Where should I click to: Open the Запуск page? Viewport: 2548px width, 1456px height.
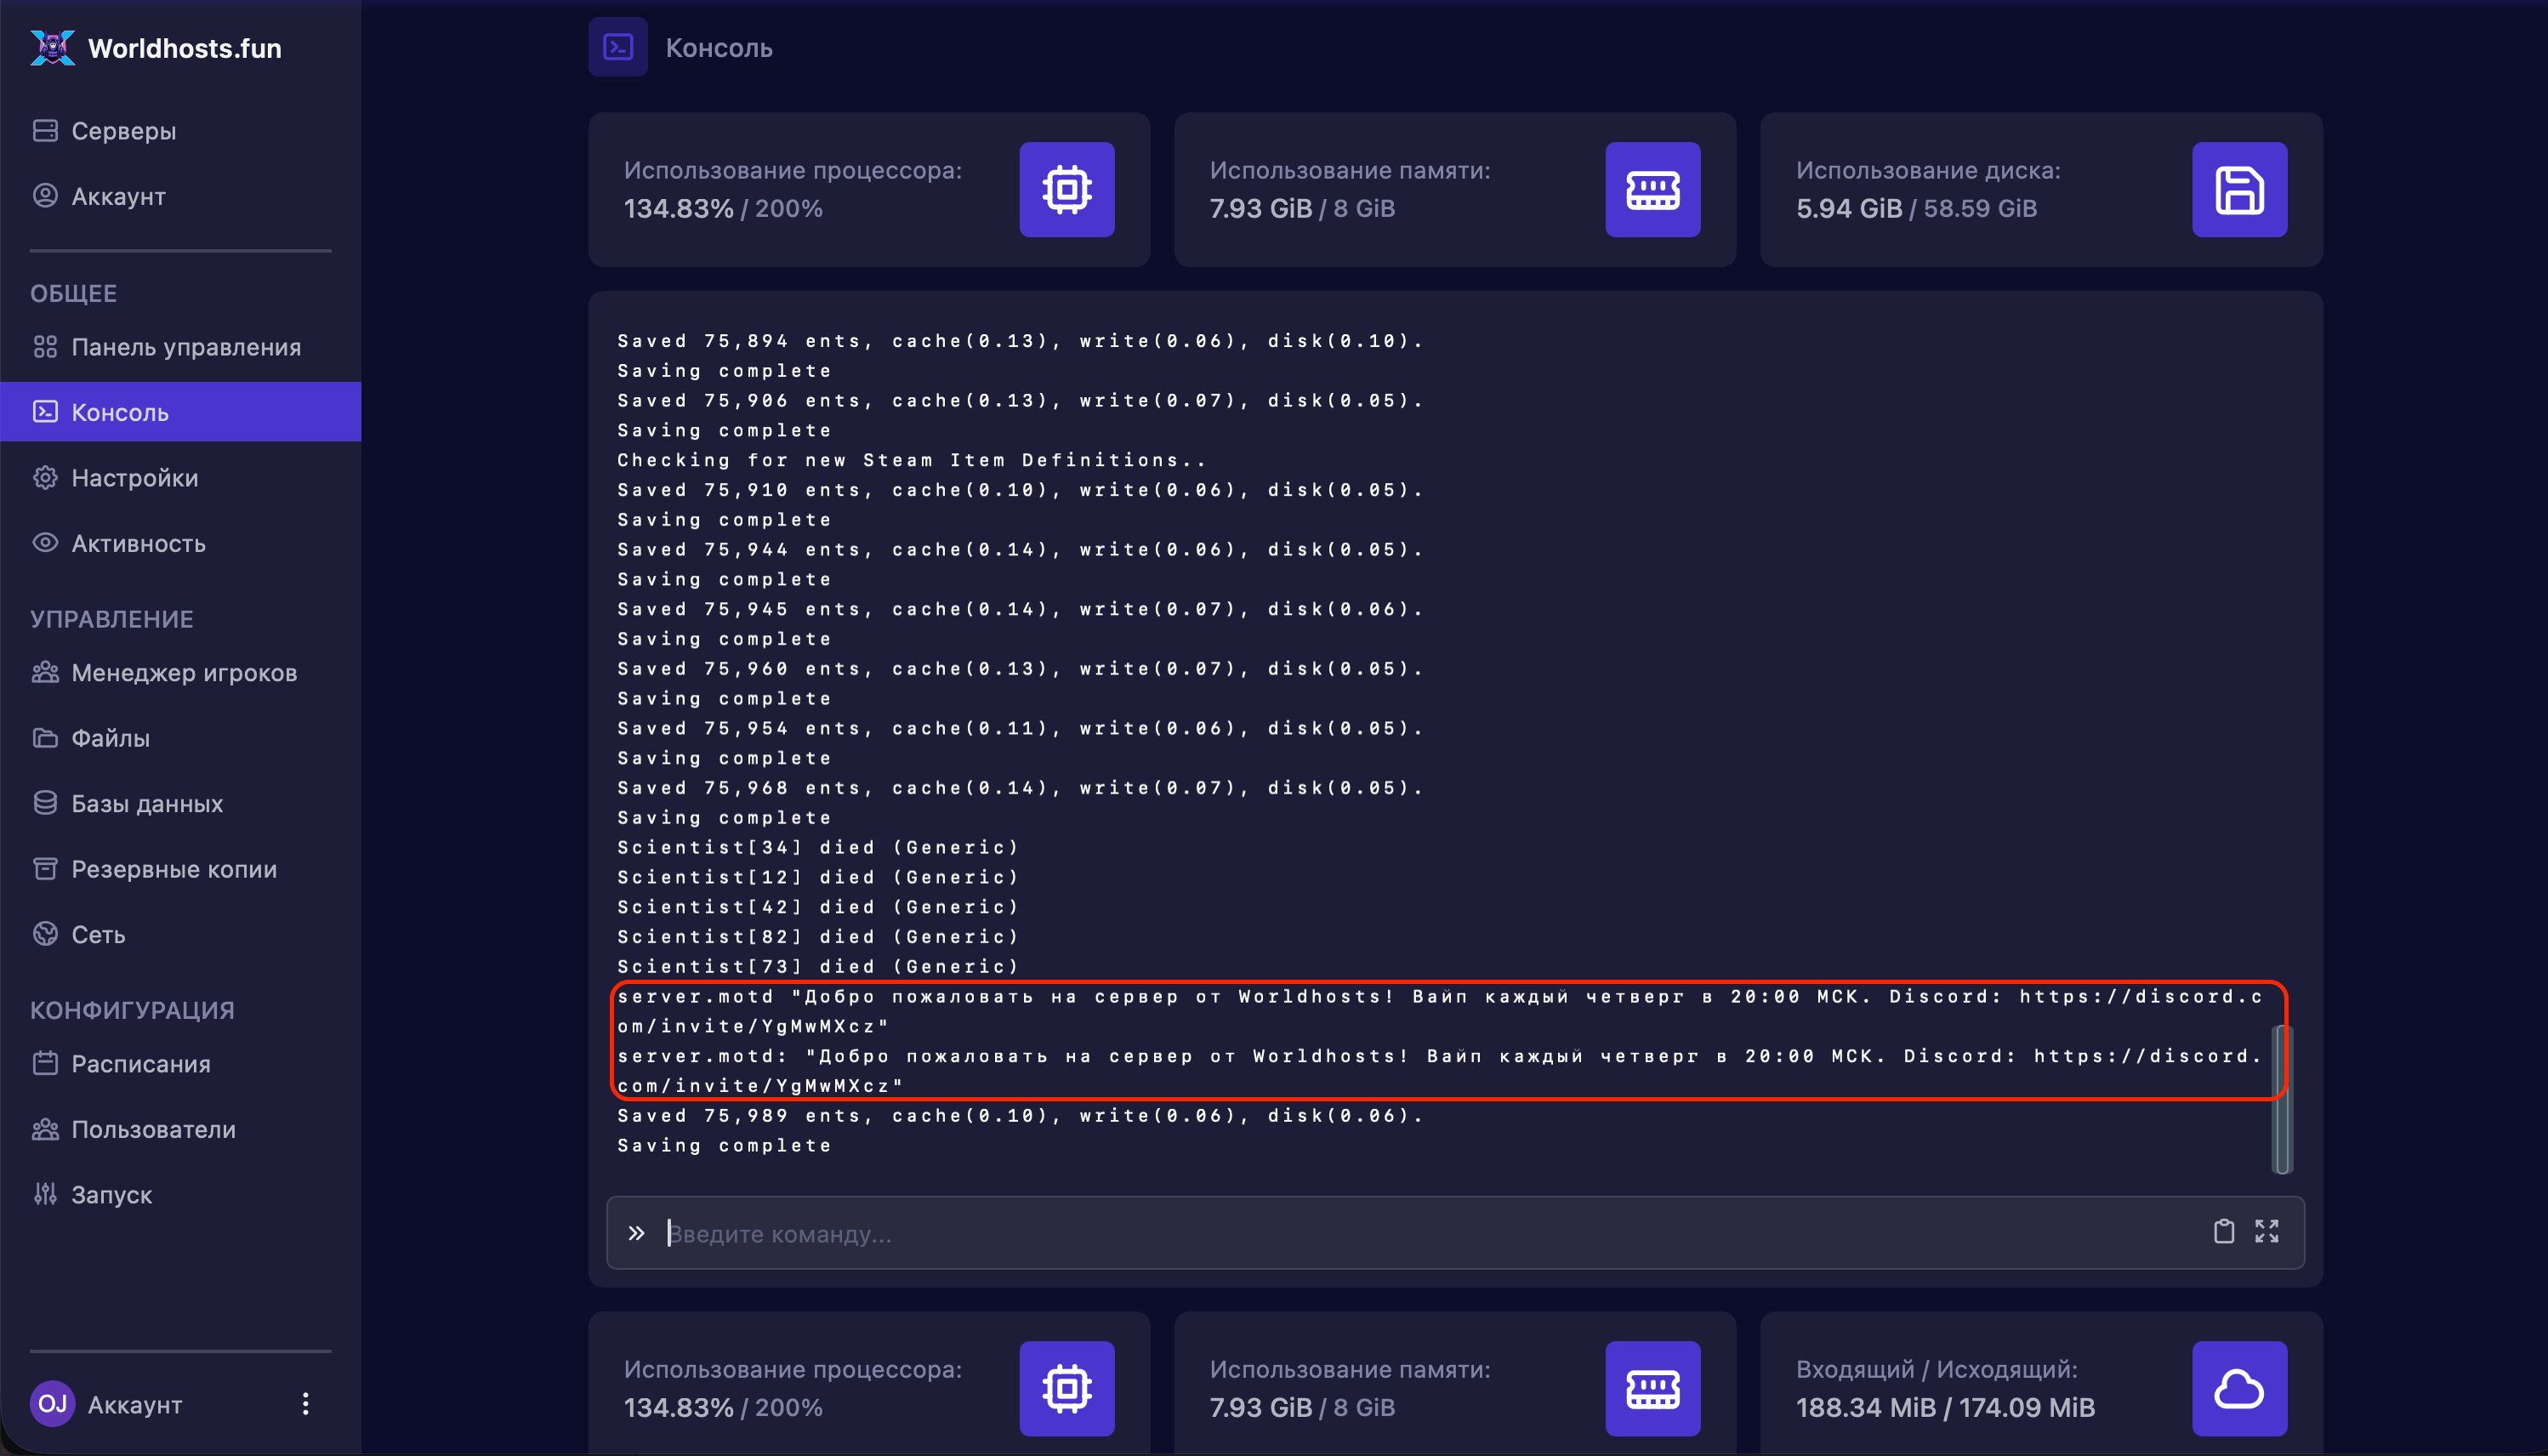point(180,1194)
